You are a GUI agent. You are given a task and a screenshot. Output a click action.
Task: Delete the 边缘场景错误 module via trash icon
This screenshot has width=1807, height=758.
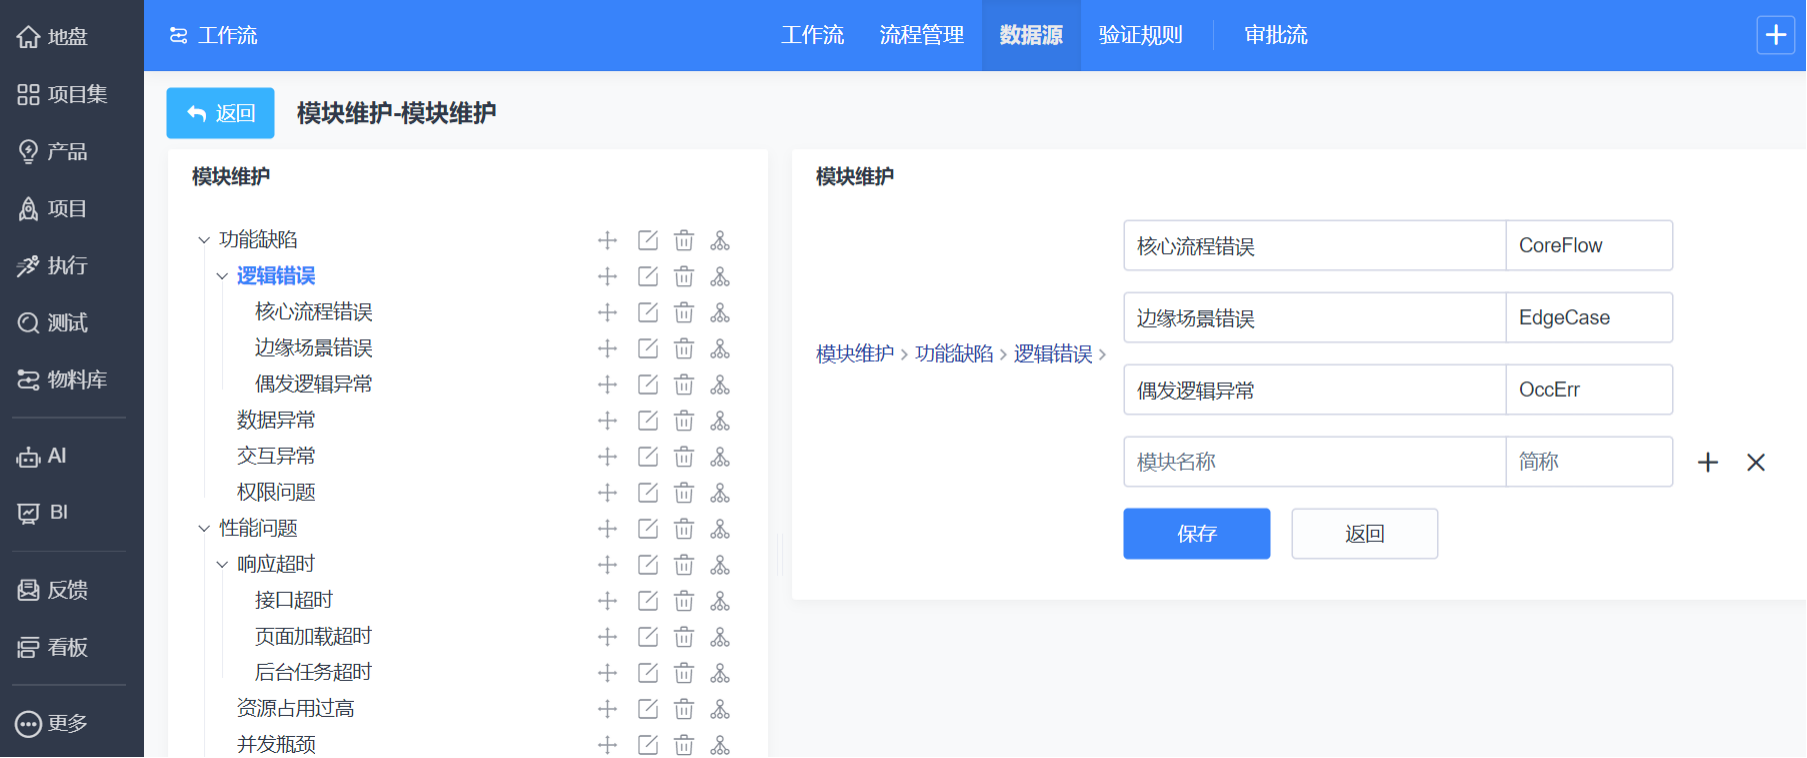684,349
